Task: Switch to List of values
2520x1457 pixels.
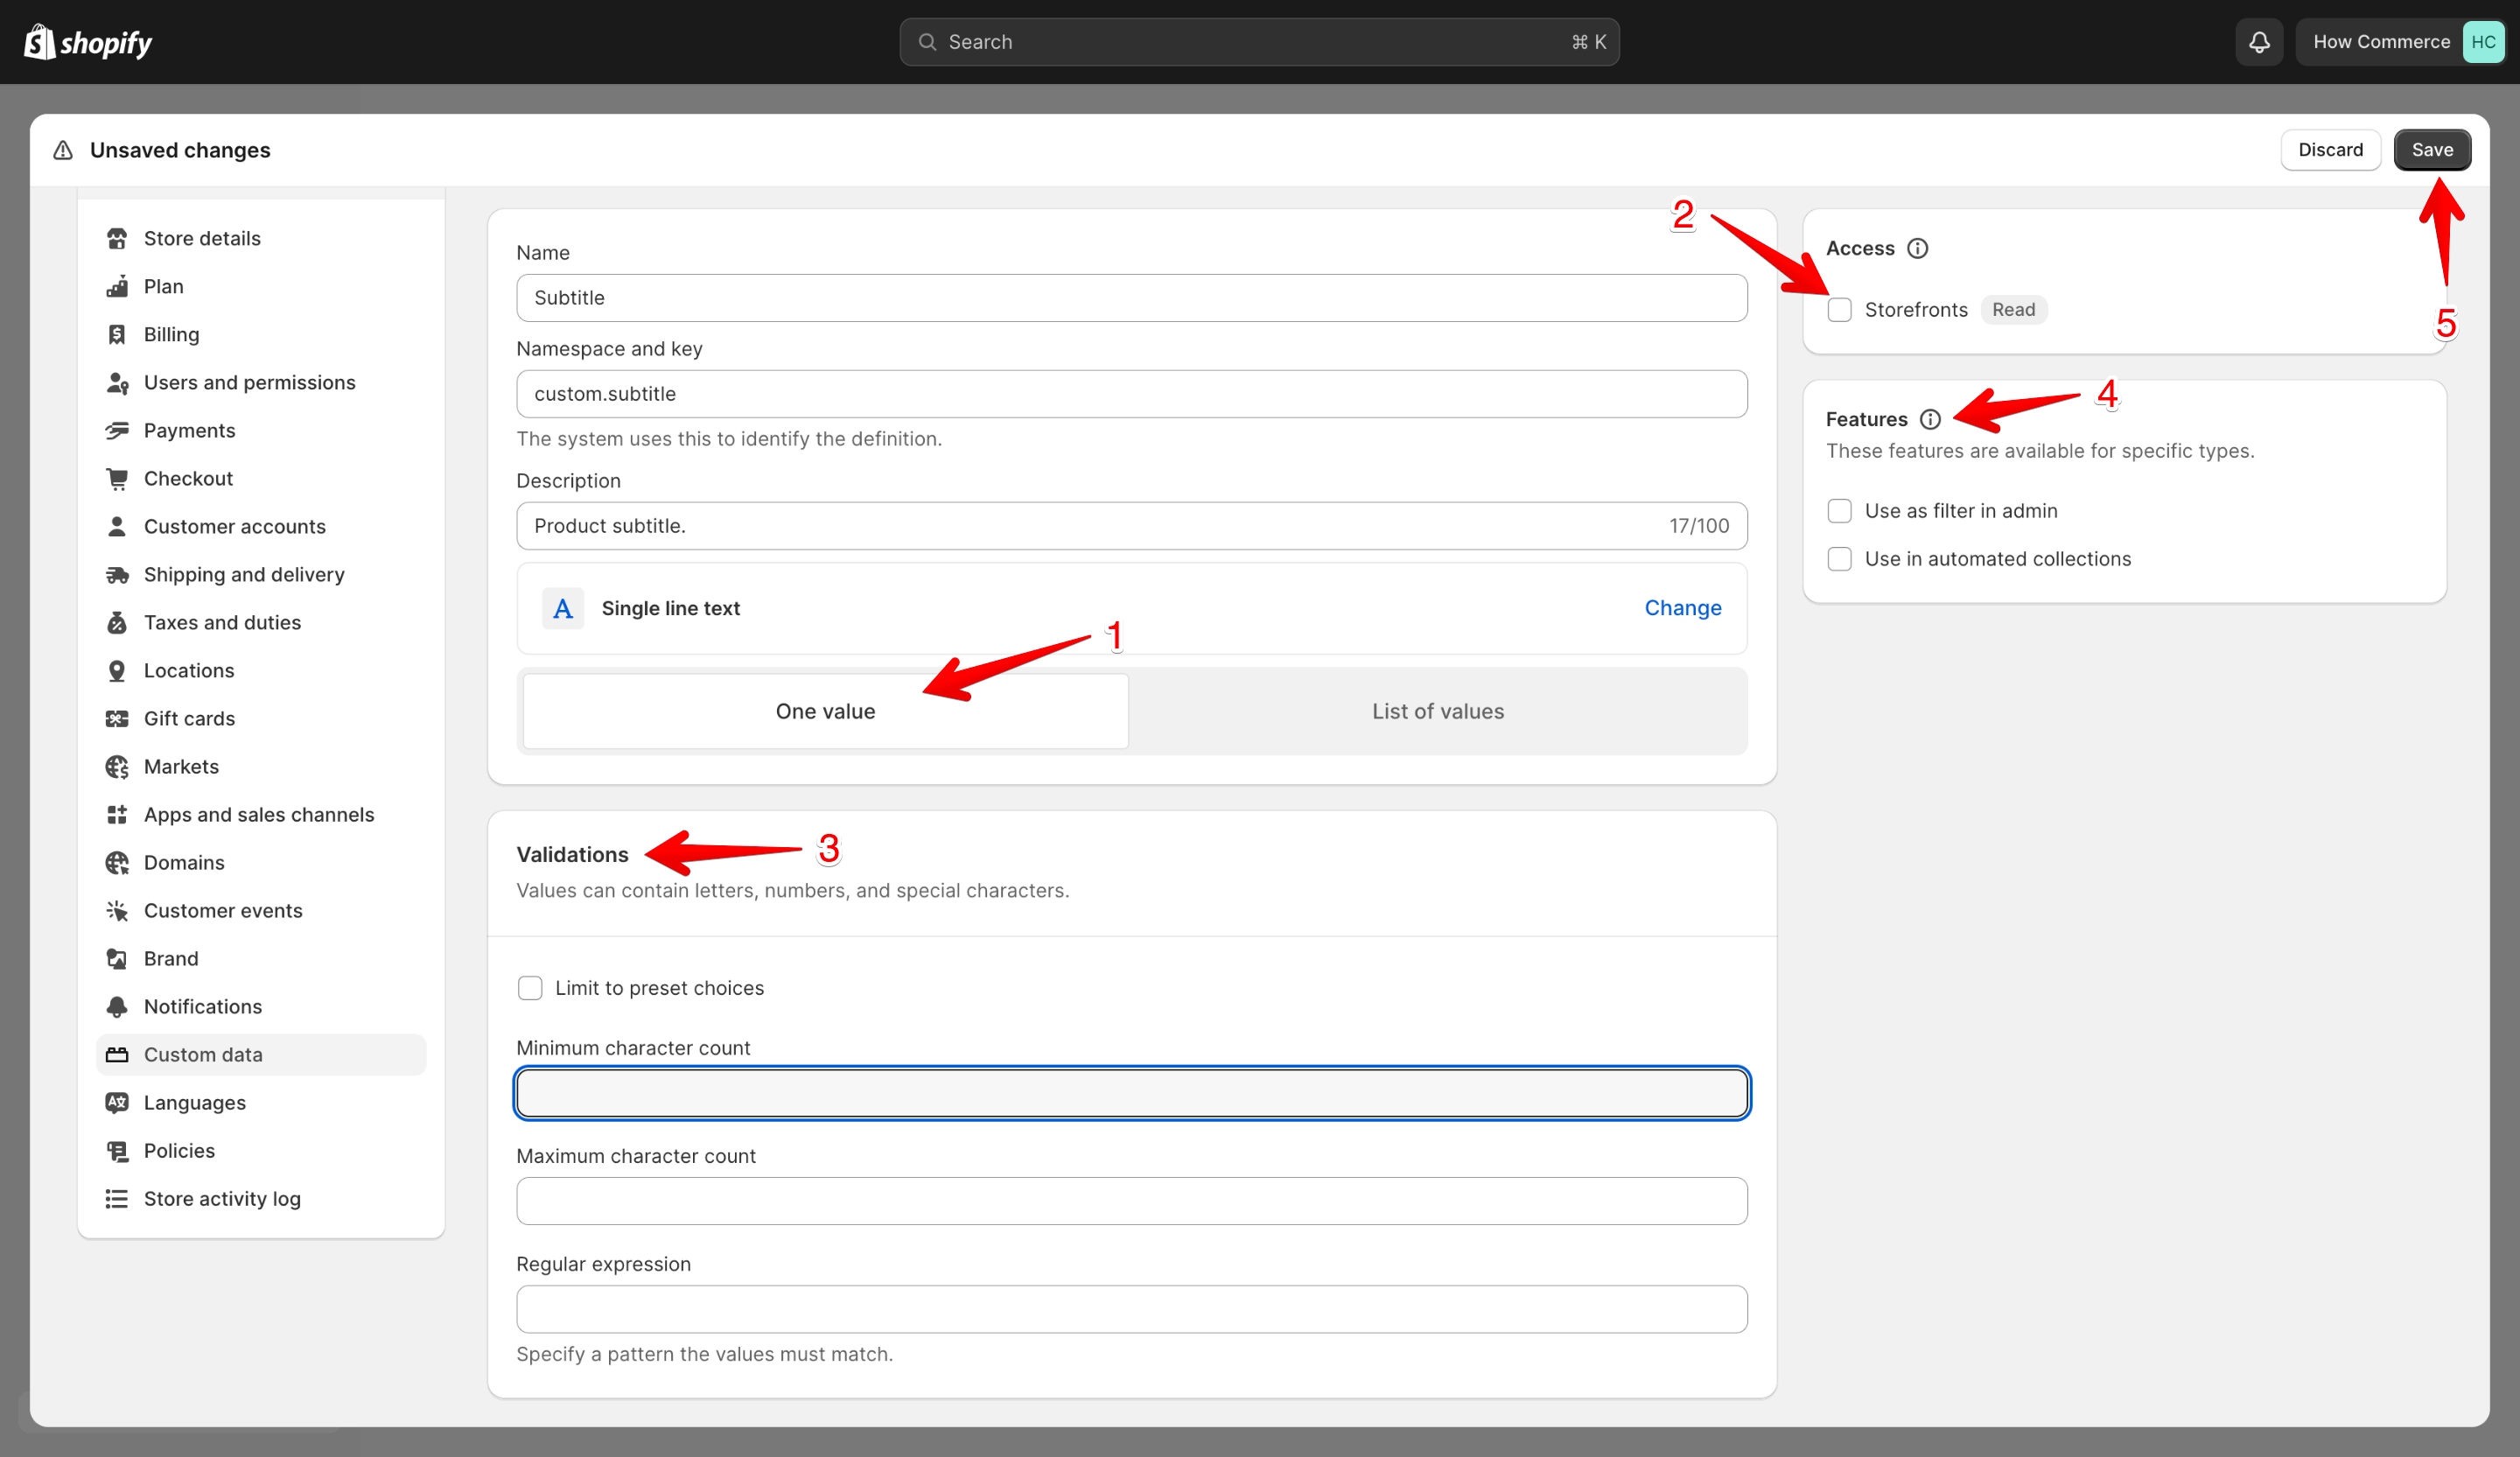Action: pyautogui.click(x=1437, y=711)
